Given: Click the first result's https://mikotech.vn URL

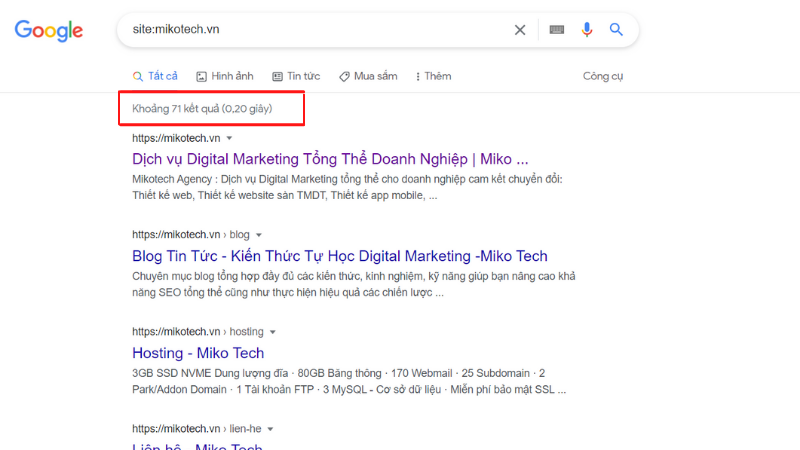Looking at the screenshot, I should pos(176,138).
